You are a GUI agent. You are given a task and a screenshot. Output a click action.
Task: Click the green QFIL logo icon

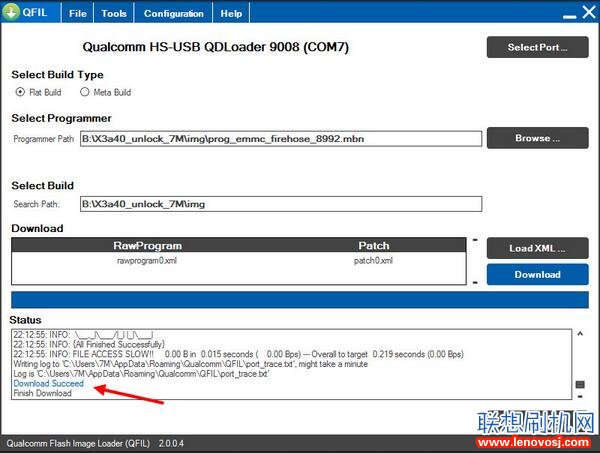[11, 12]
